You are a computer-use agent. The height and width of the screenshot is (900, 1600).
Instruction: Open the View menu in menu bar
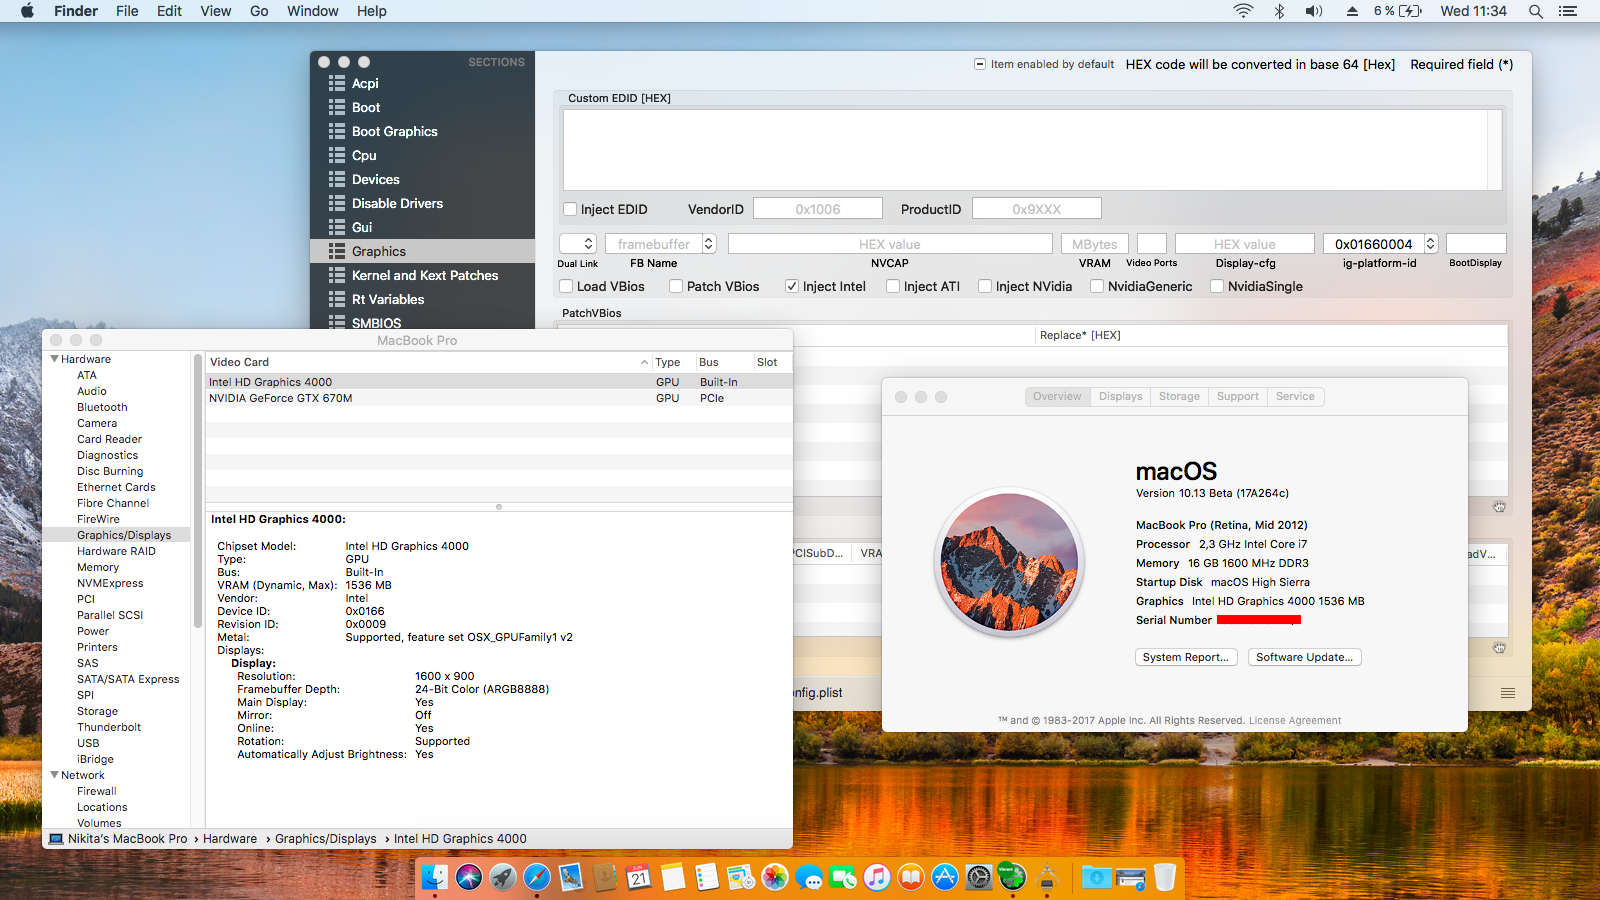click(215, 11)
